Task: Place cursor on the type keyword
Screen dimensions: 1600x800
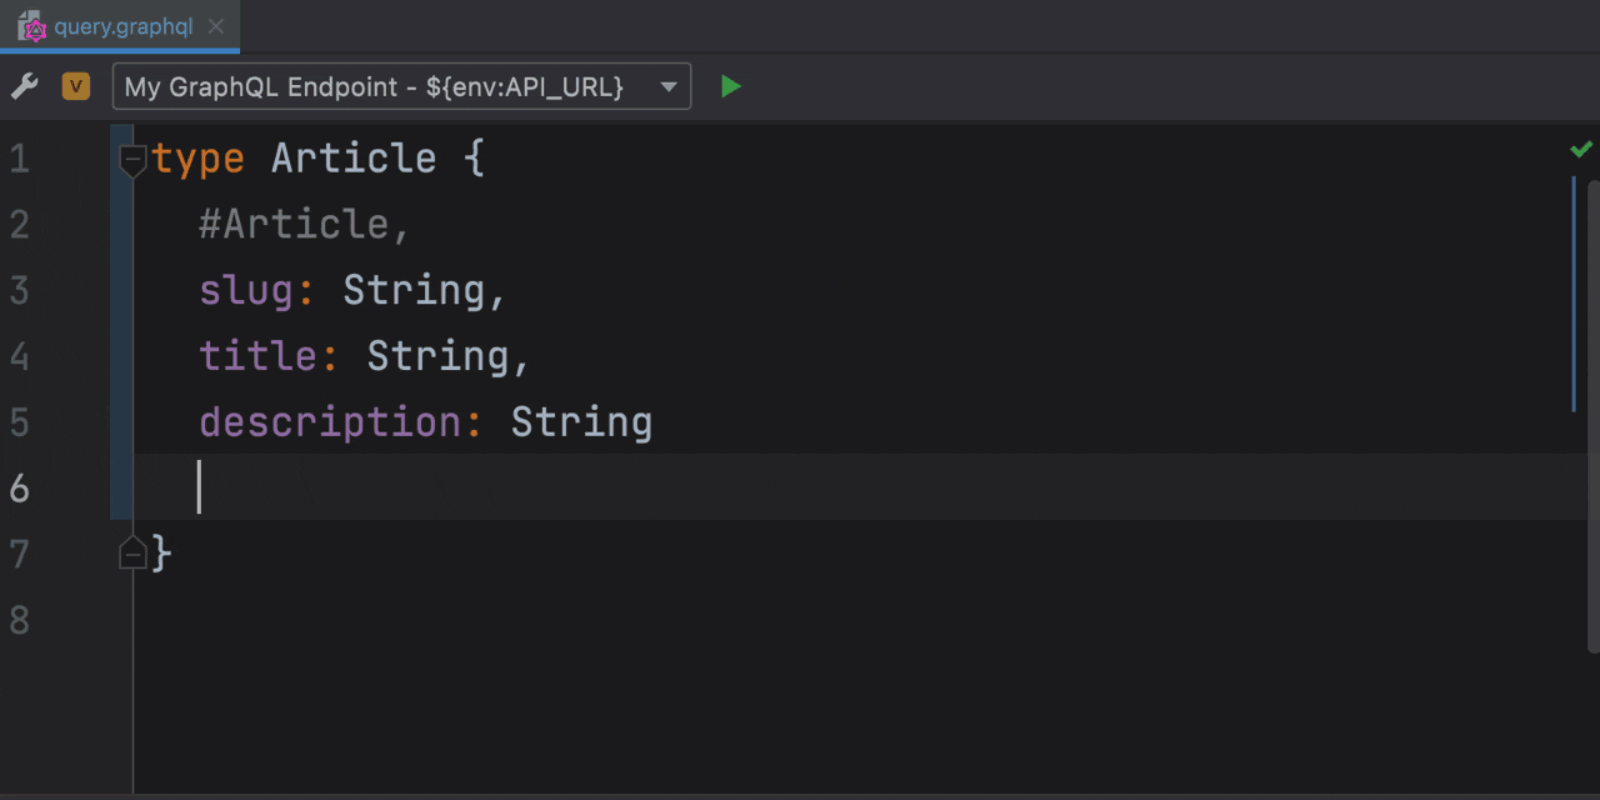Action: [x=198, y=160]
